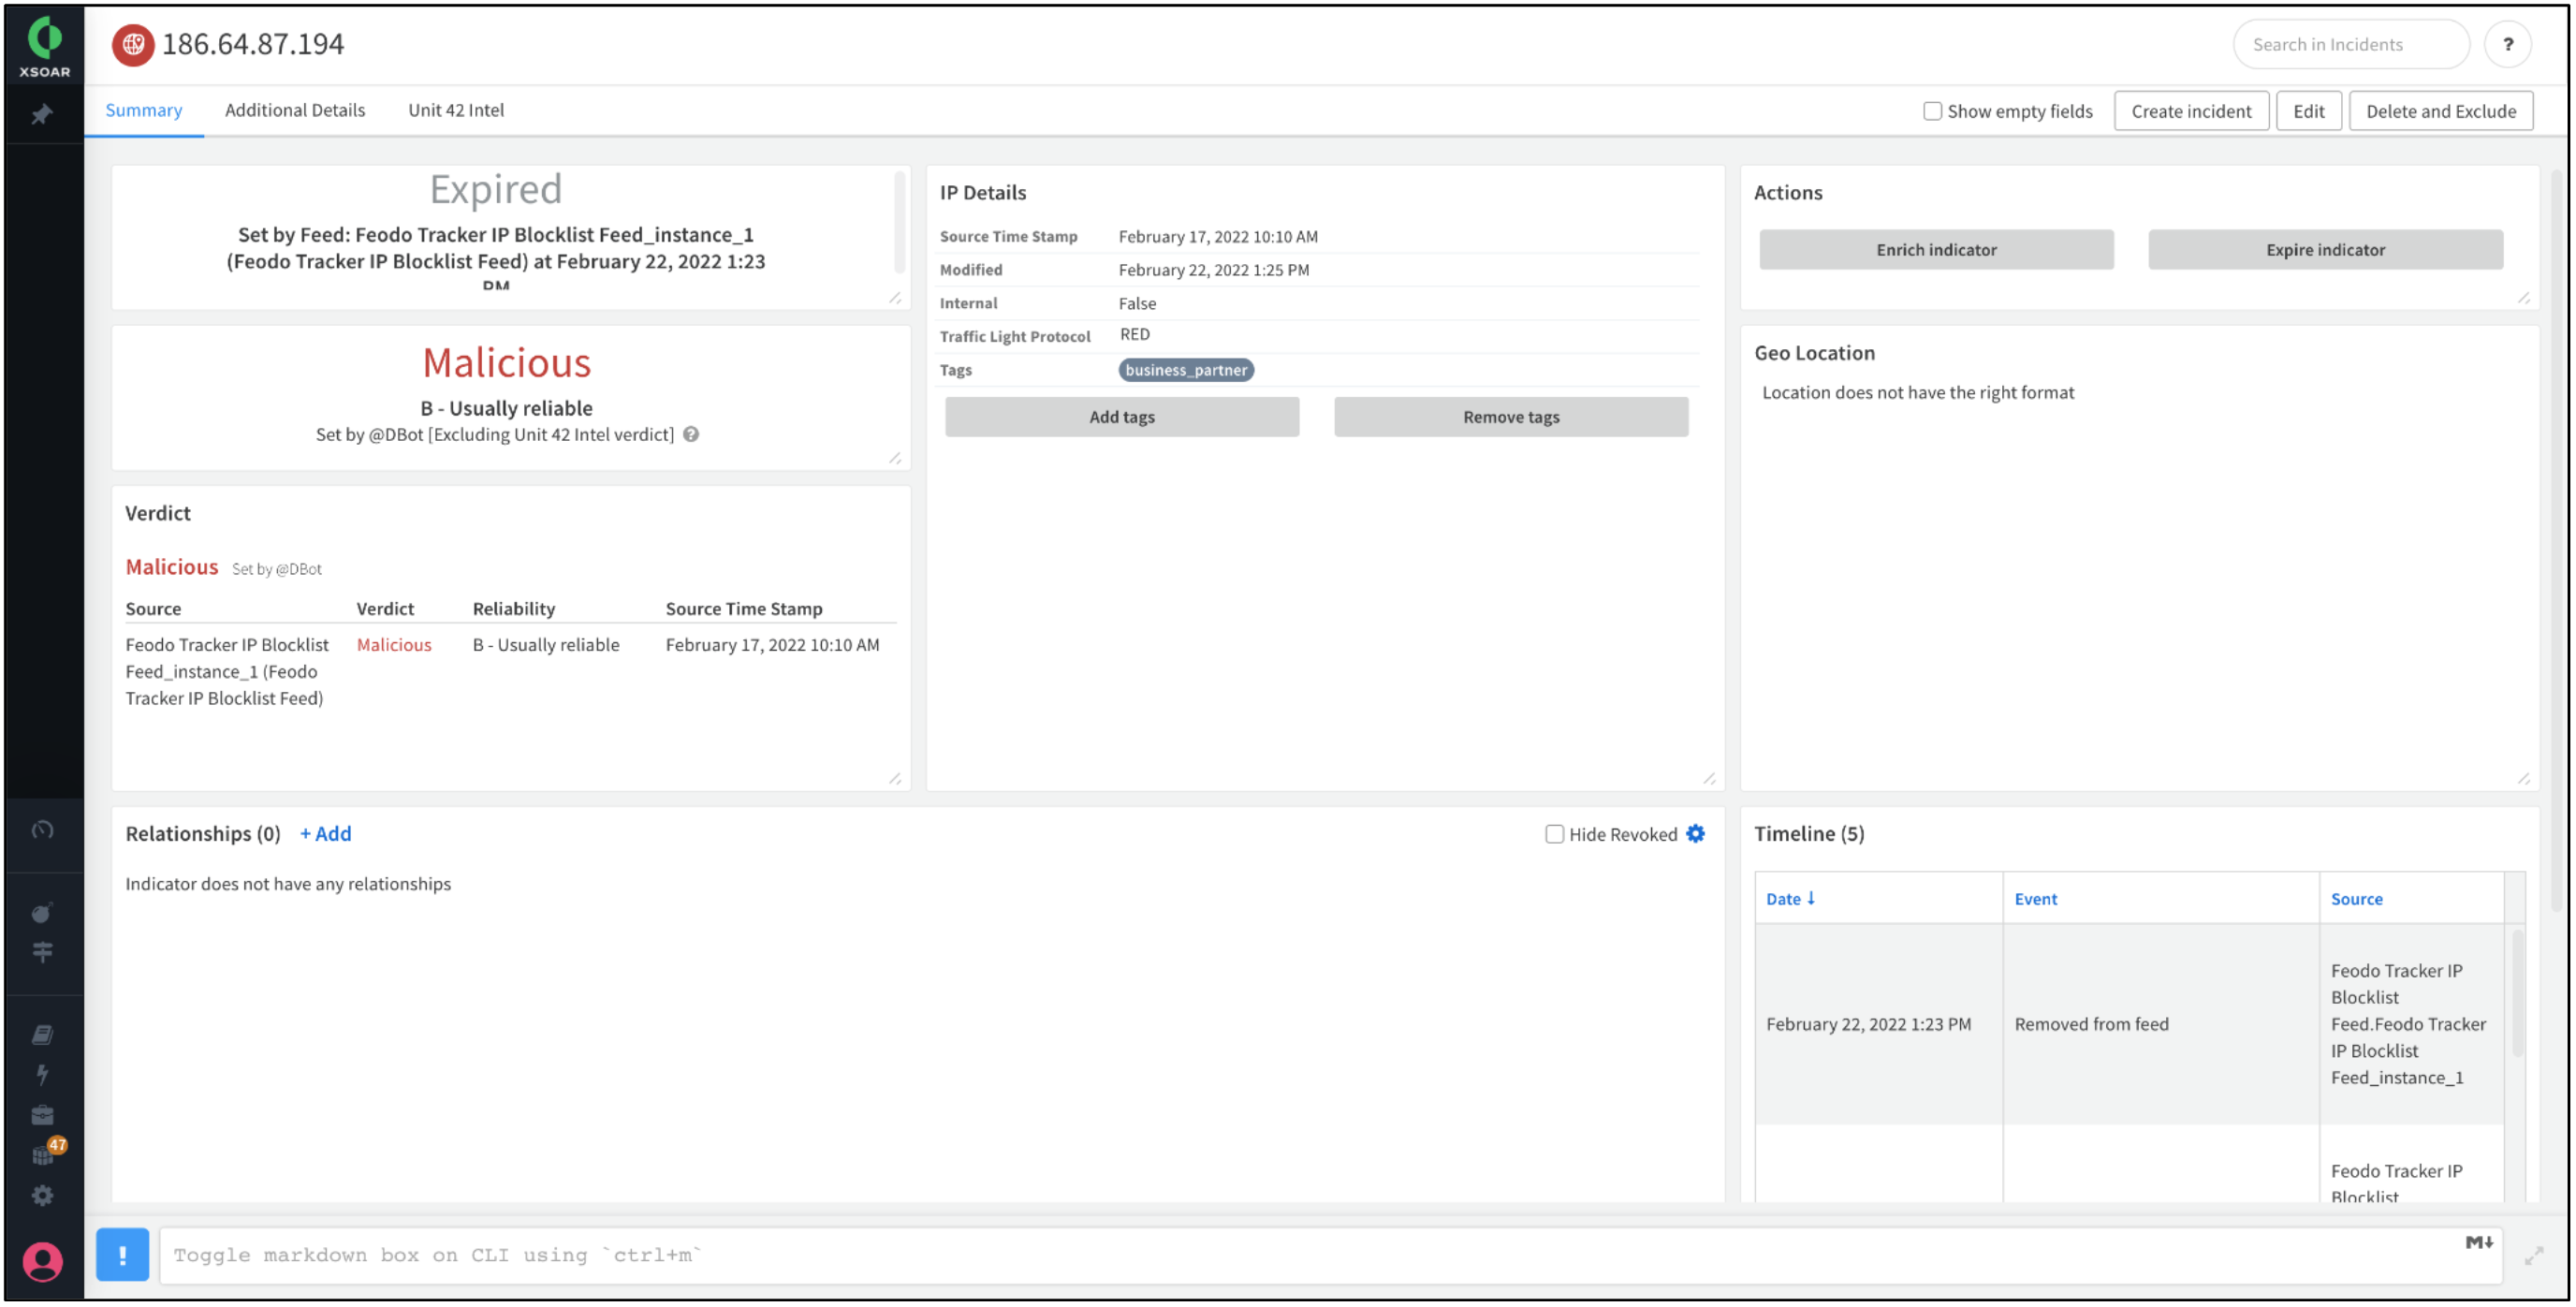The height and width of the screenshot is (1307, 2576).
Task: Enable the Show empty fields checkbox
Action: pyautogui.click(x=1933, y=111)
